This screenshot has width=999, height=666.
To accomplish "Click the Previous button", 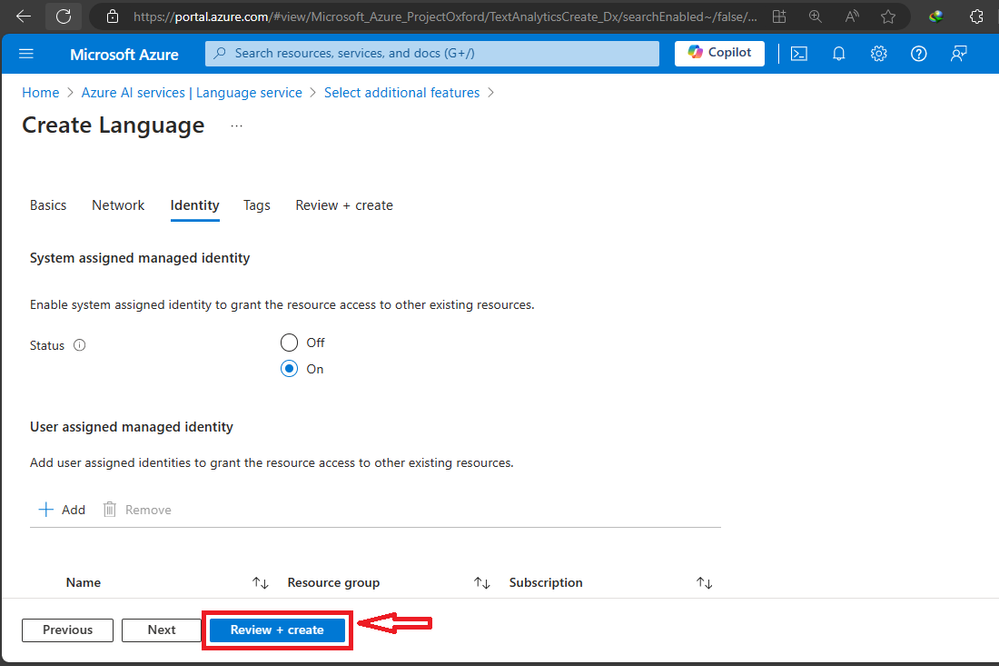I will (68, 630).
